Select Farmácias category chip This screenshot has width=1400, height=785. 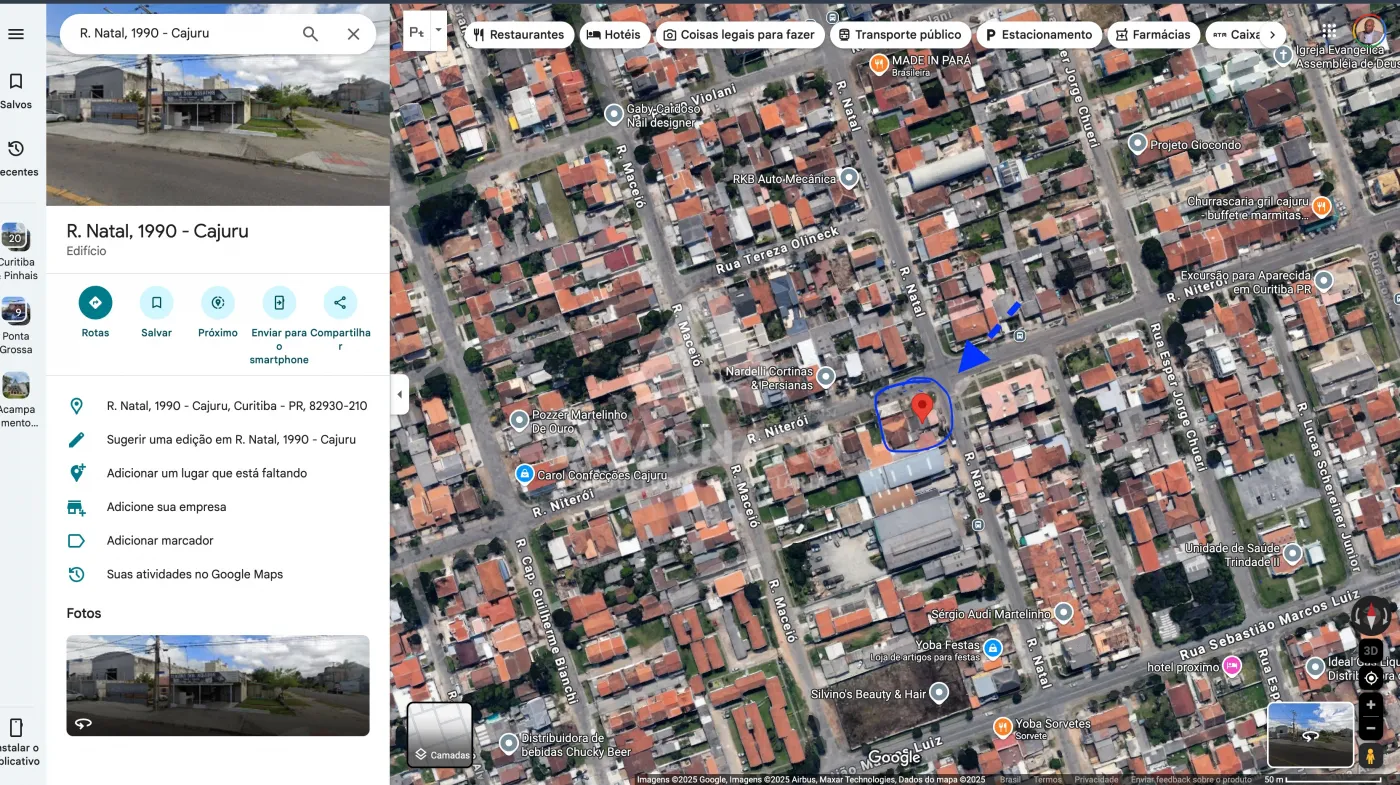click(1153, 35)
